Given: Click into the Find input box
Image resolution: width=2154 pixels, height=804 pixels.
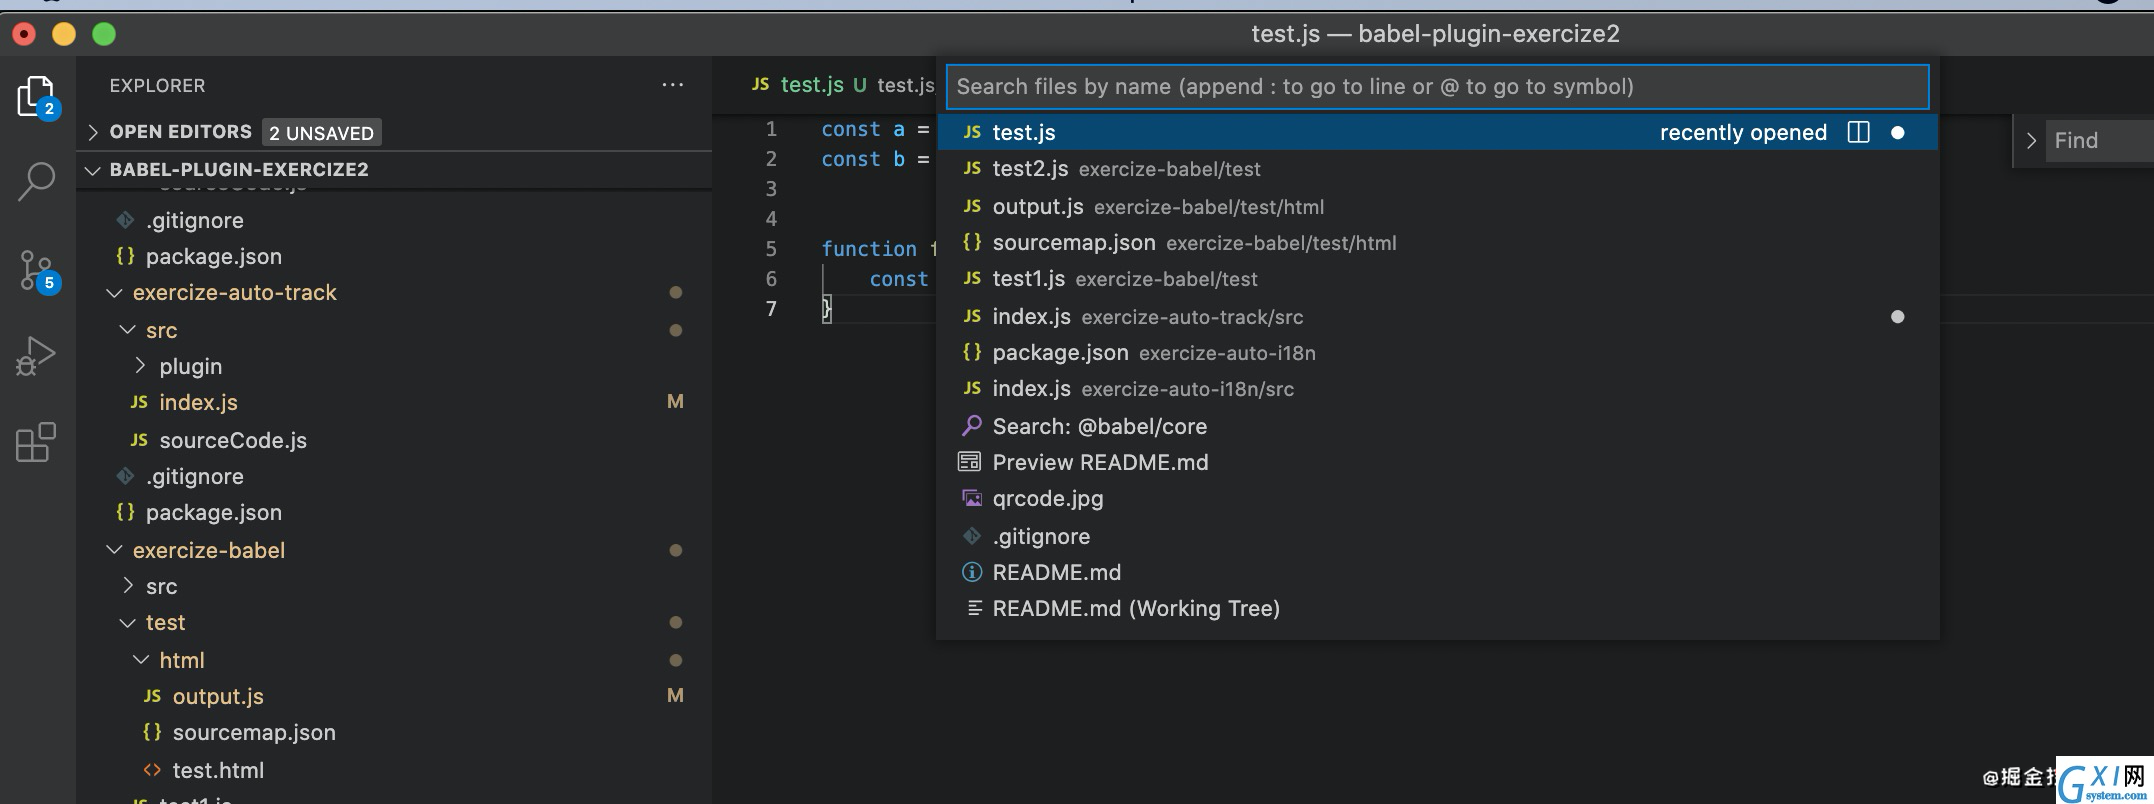Looking at the screenshot, I should coord(2100,141).
